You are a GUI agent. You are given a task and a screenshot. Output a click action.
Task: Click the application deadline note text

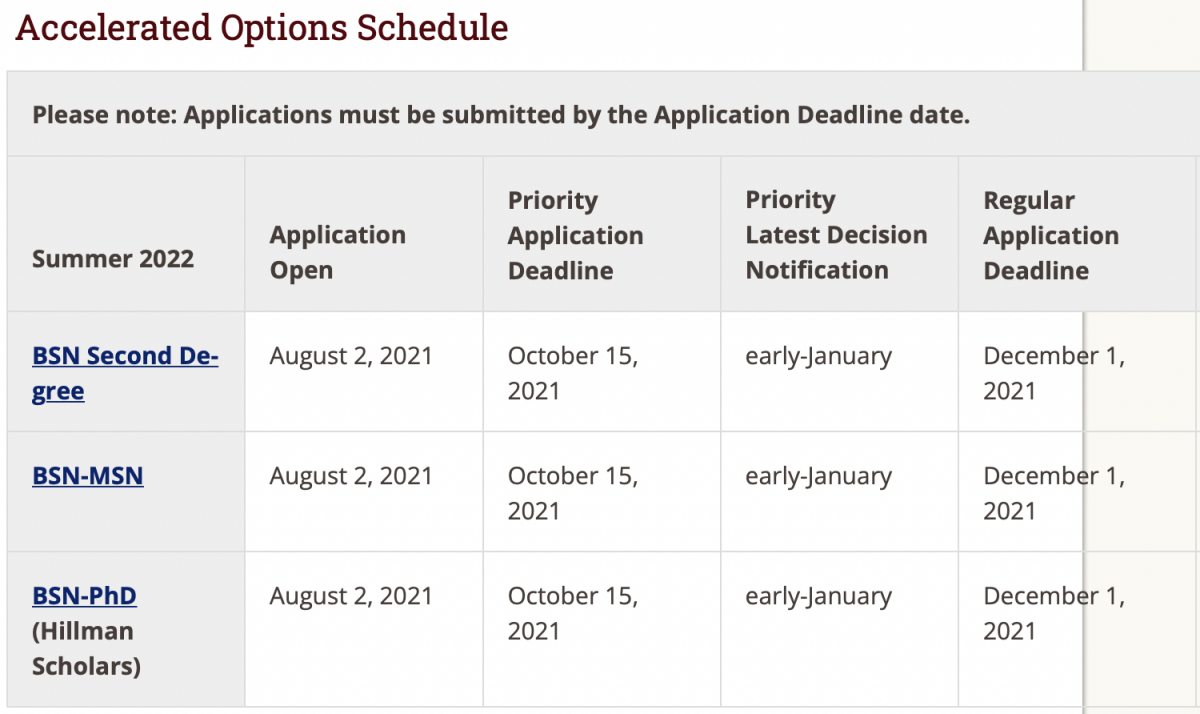501,115
